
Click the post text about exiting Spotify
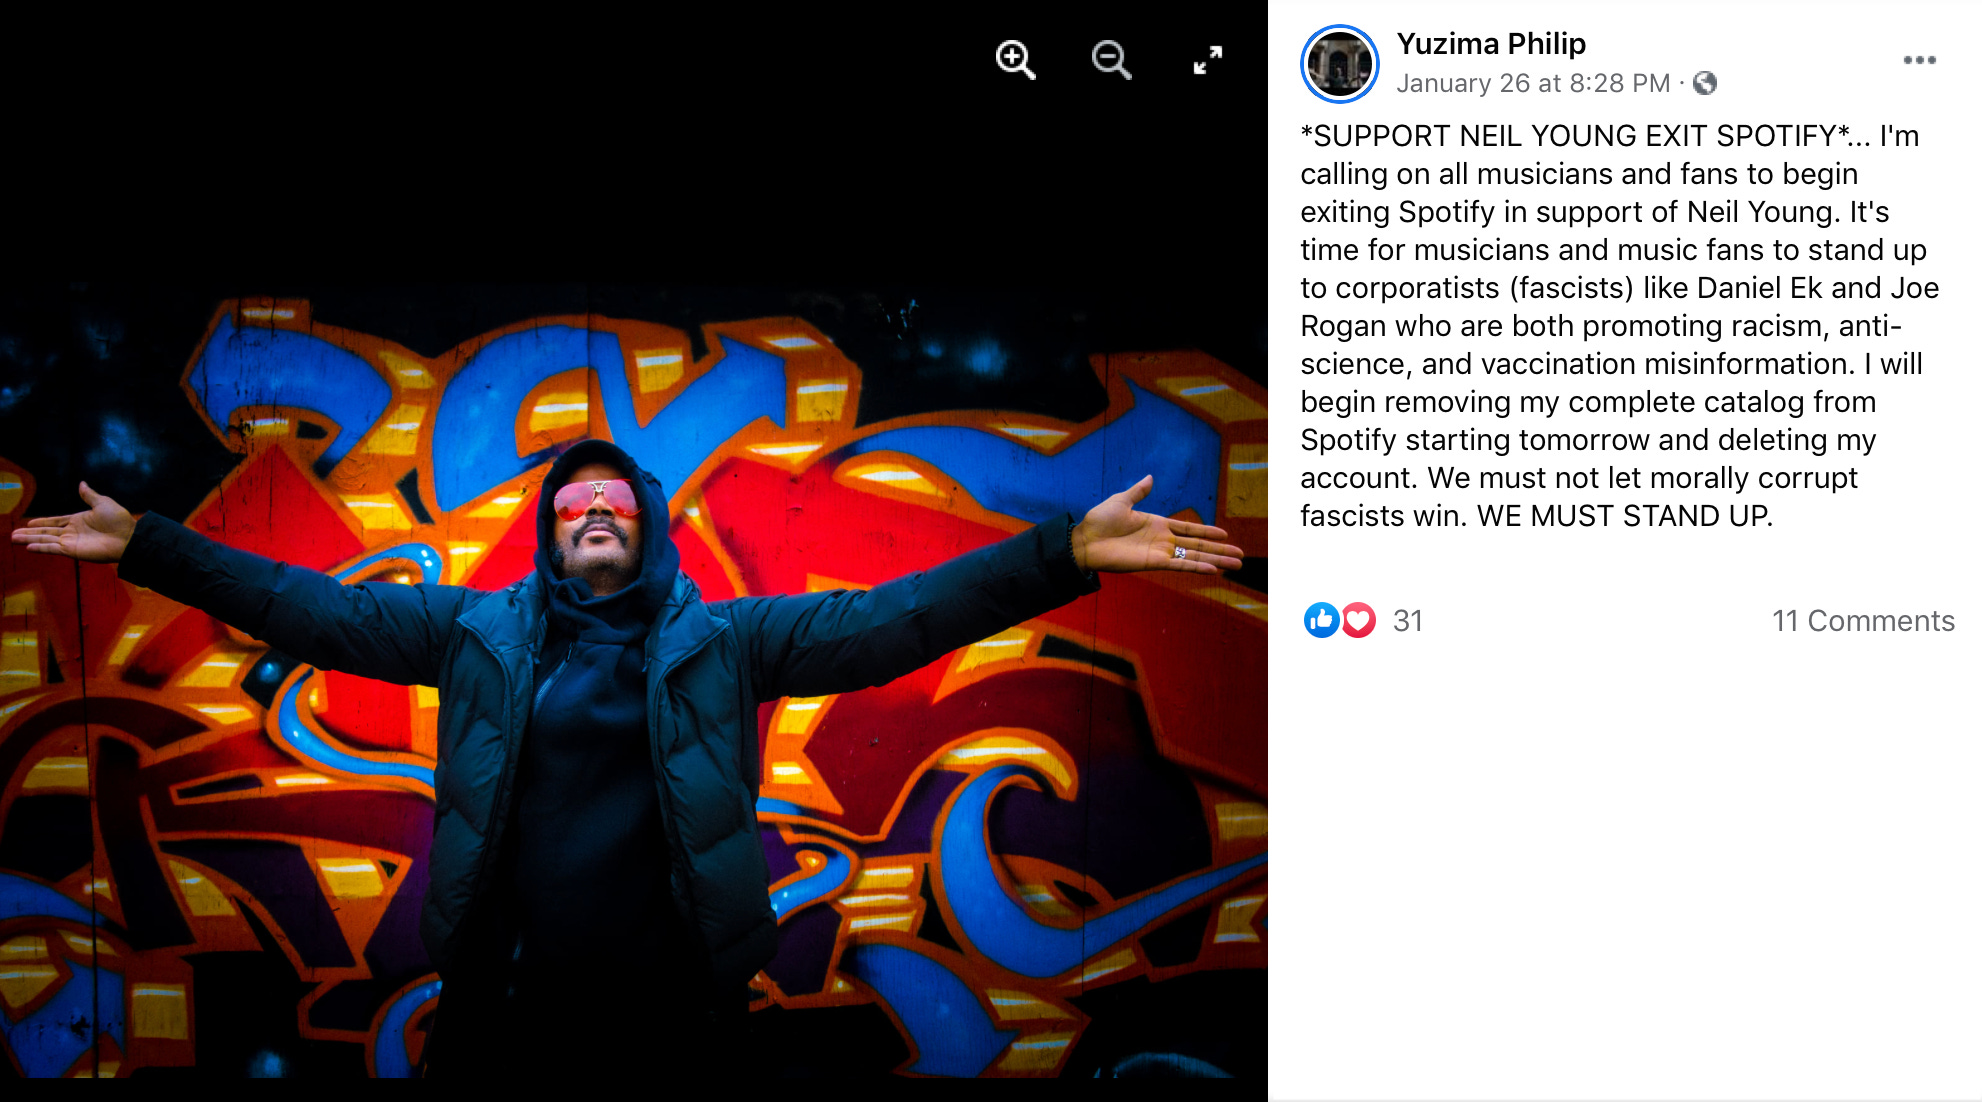1619,326
